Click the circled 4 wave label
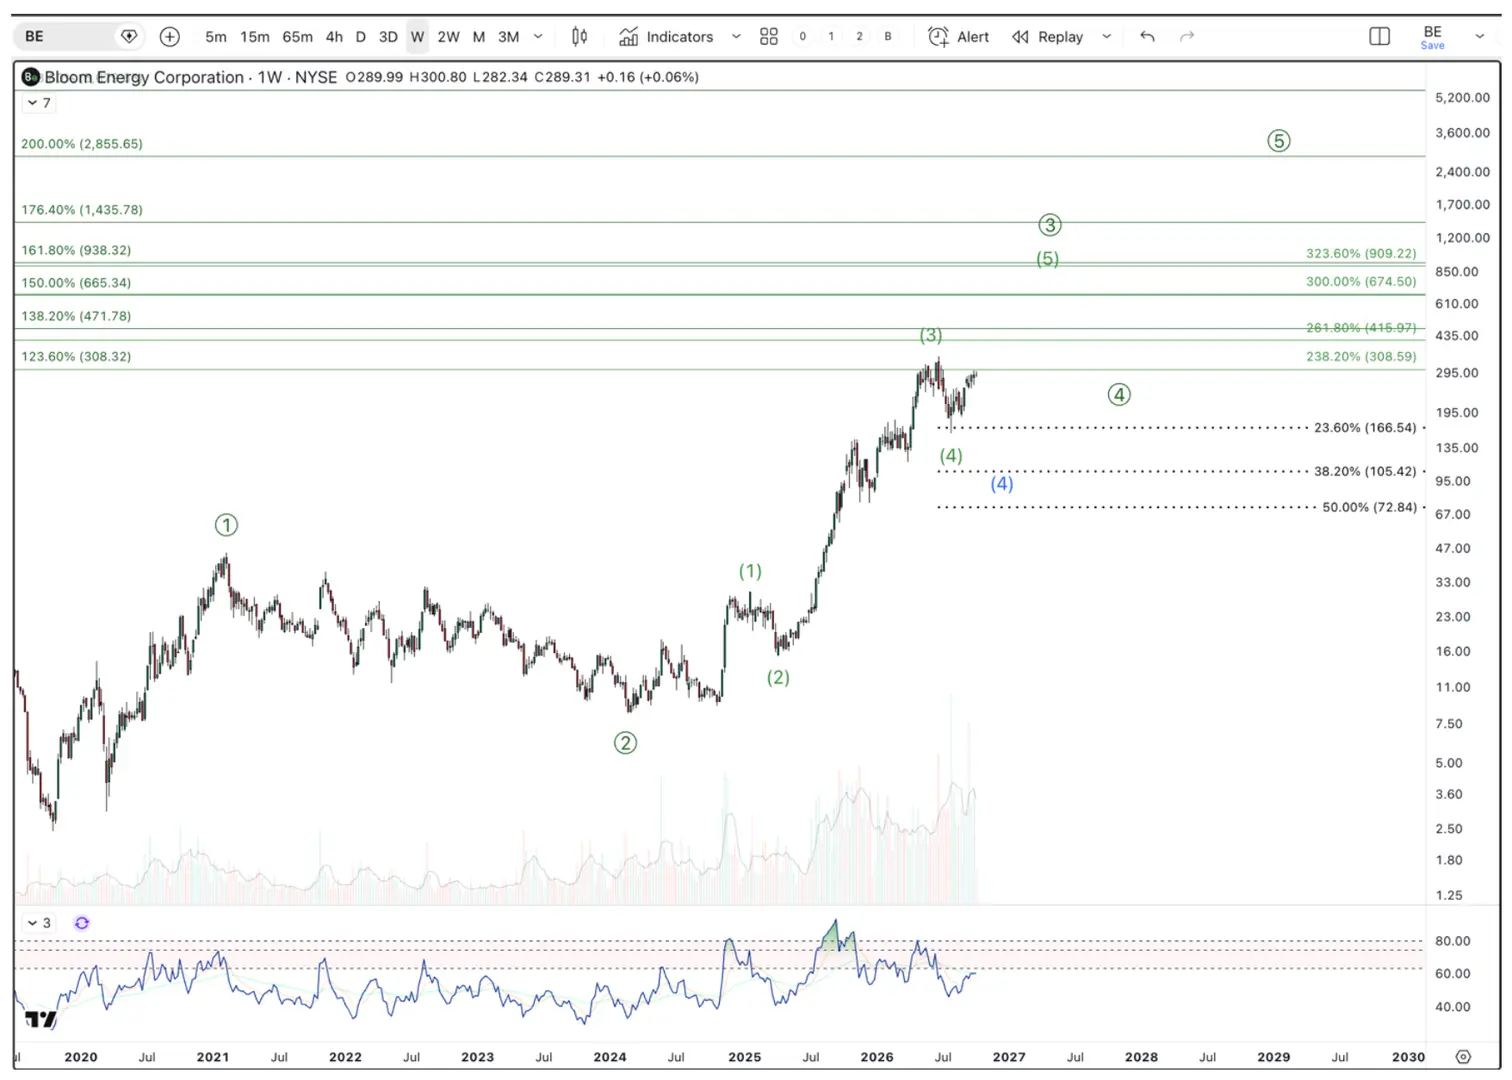This screenshot has width=1512, height=1080. click(x=1119, y=395)
